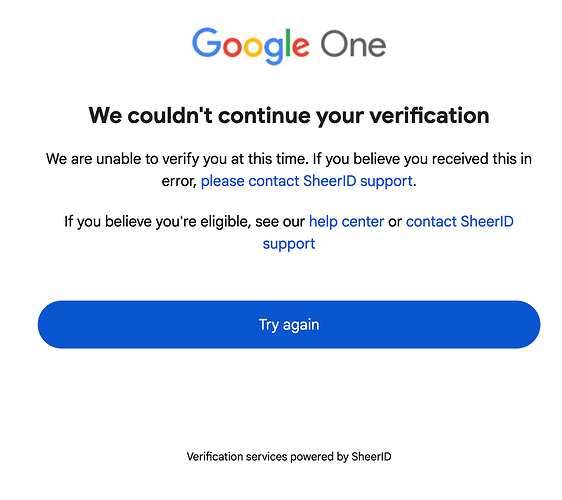
Task: Open the please contact SheerID support link
Action: [306, 181]
